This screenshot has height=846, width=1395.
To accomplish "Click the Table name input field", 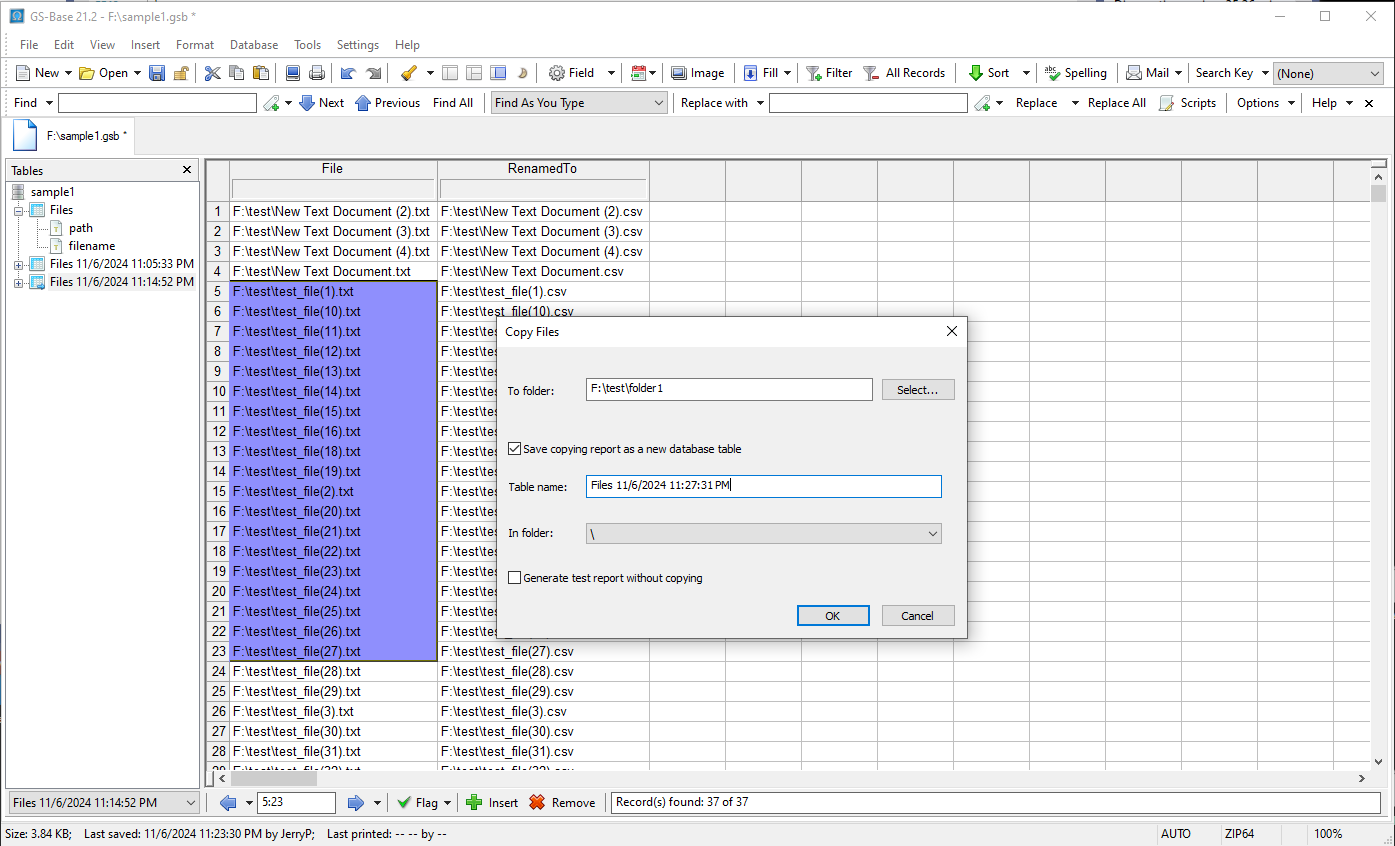I will [x=764, y=486].
